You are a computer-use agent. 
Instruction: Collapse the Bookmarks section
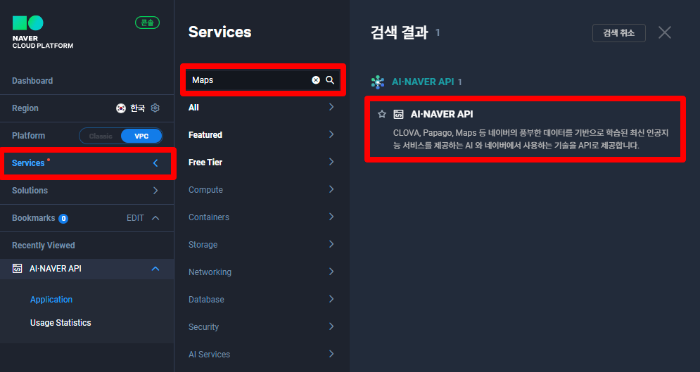155,218
